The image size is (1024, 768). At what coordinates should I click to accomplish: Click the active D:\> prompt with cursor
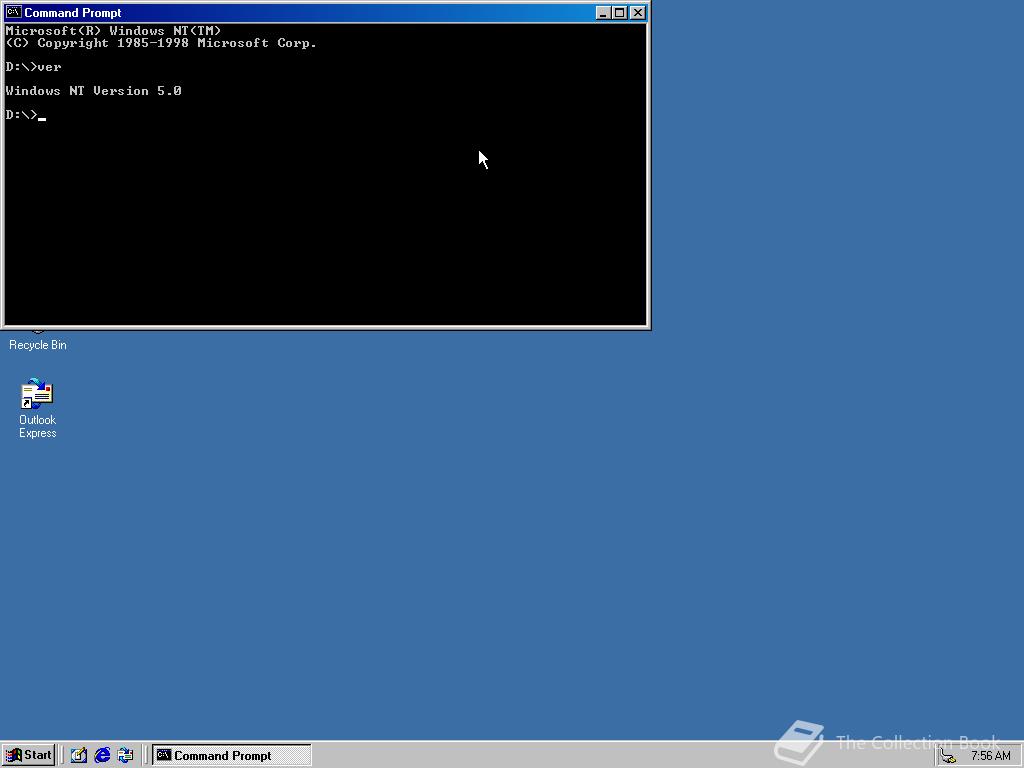[25, 115]
